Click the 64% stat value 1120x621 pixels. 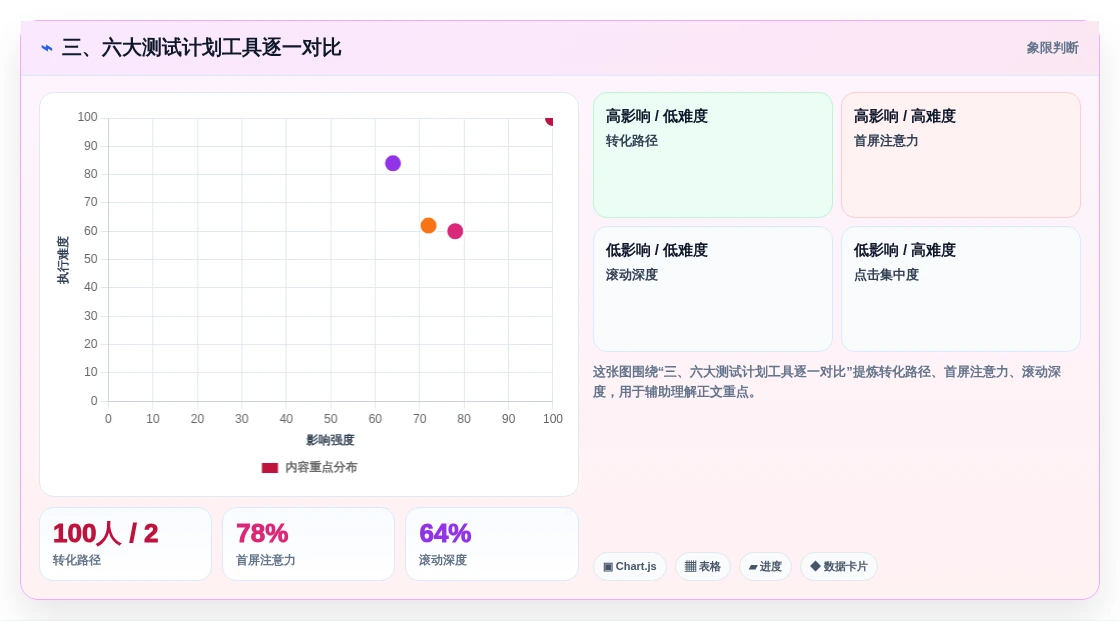445,534
